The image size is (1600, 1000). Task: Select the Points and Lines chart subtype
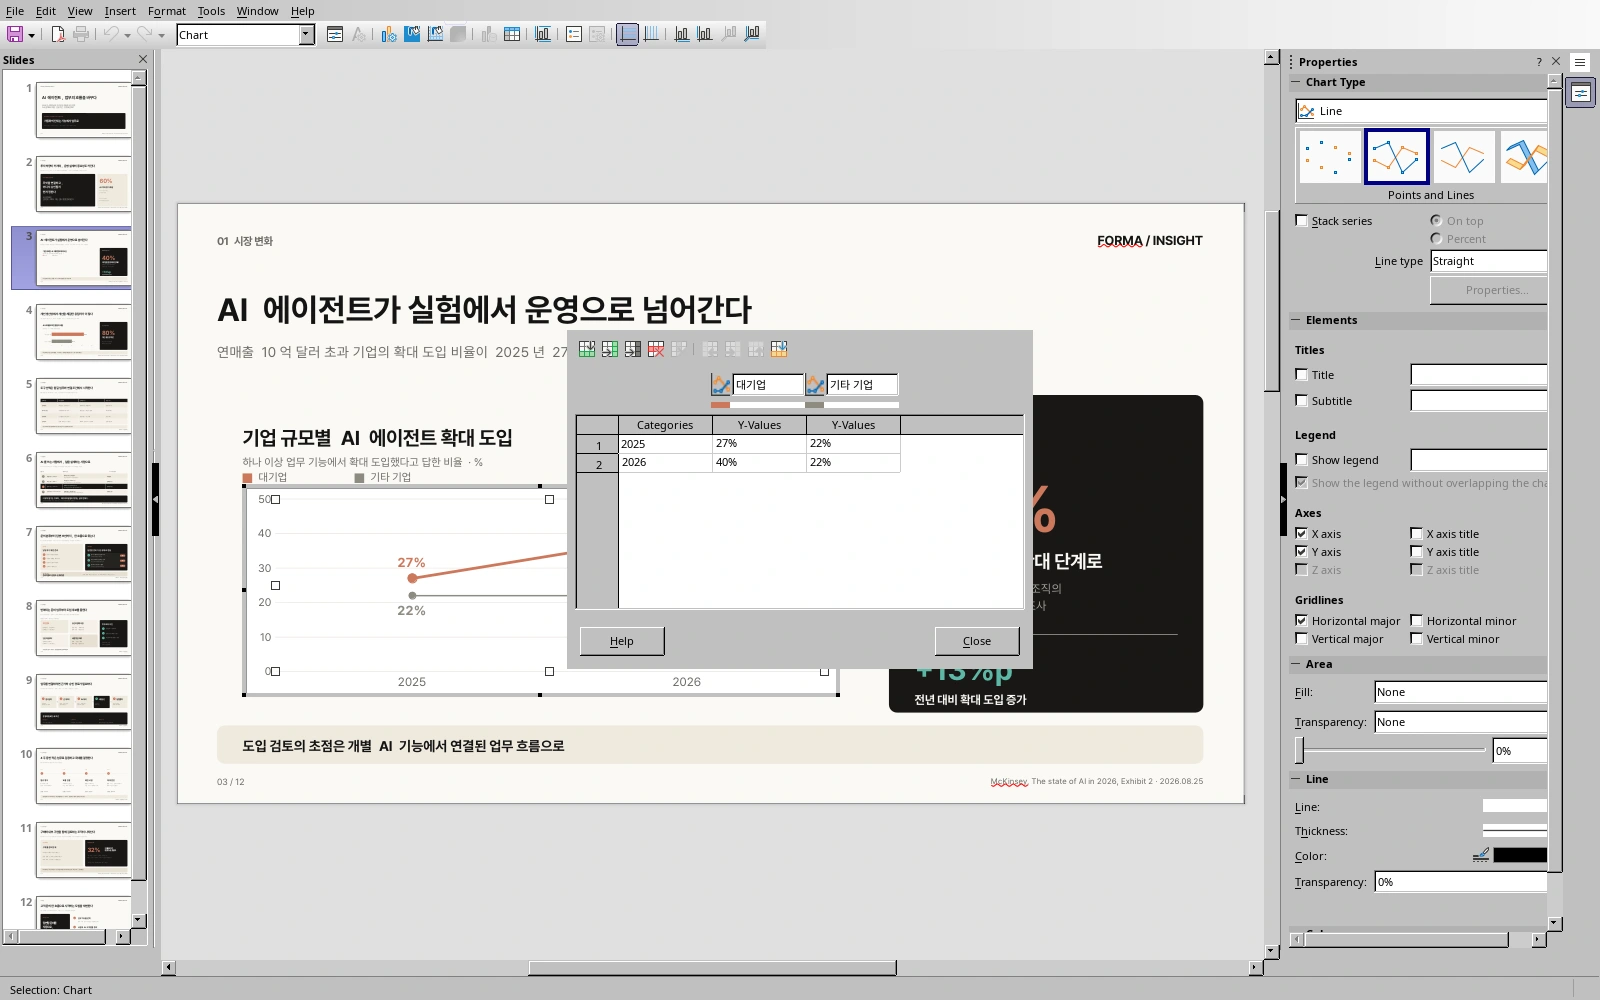[x=1396, y=157]
